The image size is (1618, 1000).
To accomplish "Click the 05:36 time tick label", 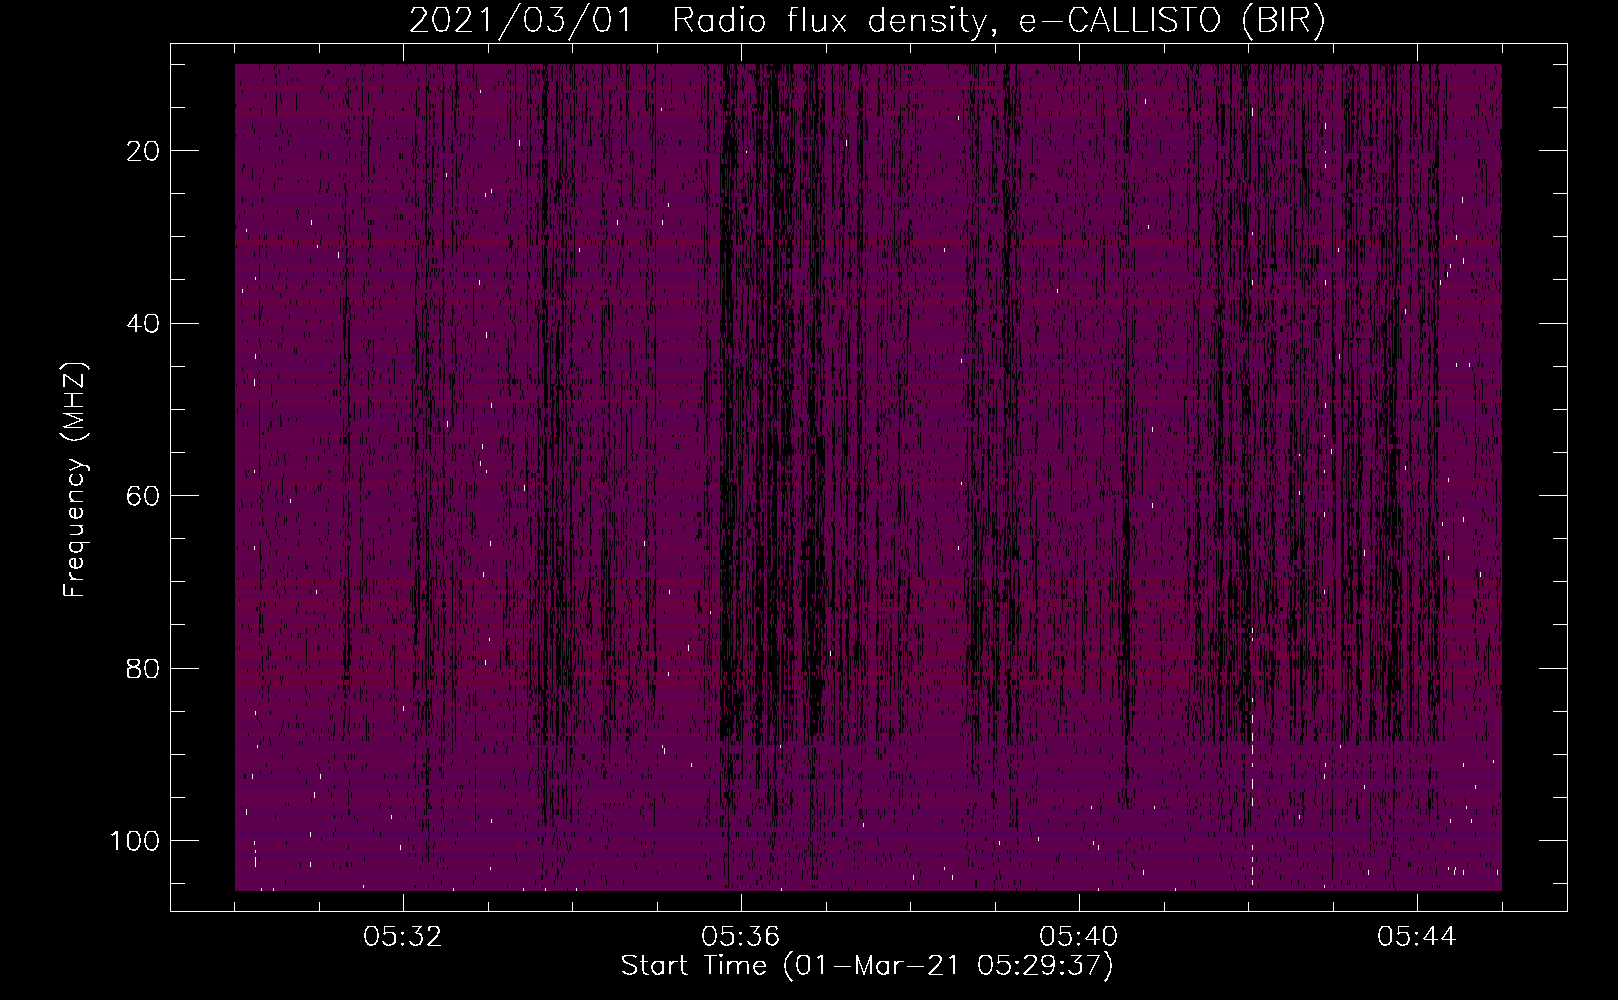I will coord(741,937).
